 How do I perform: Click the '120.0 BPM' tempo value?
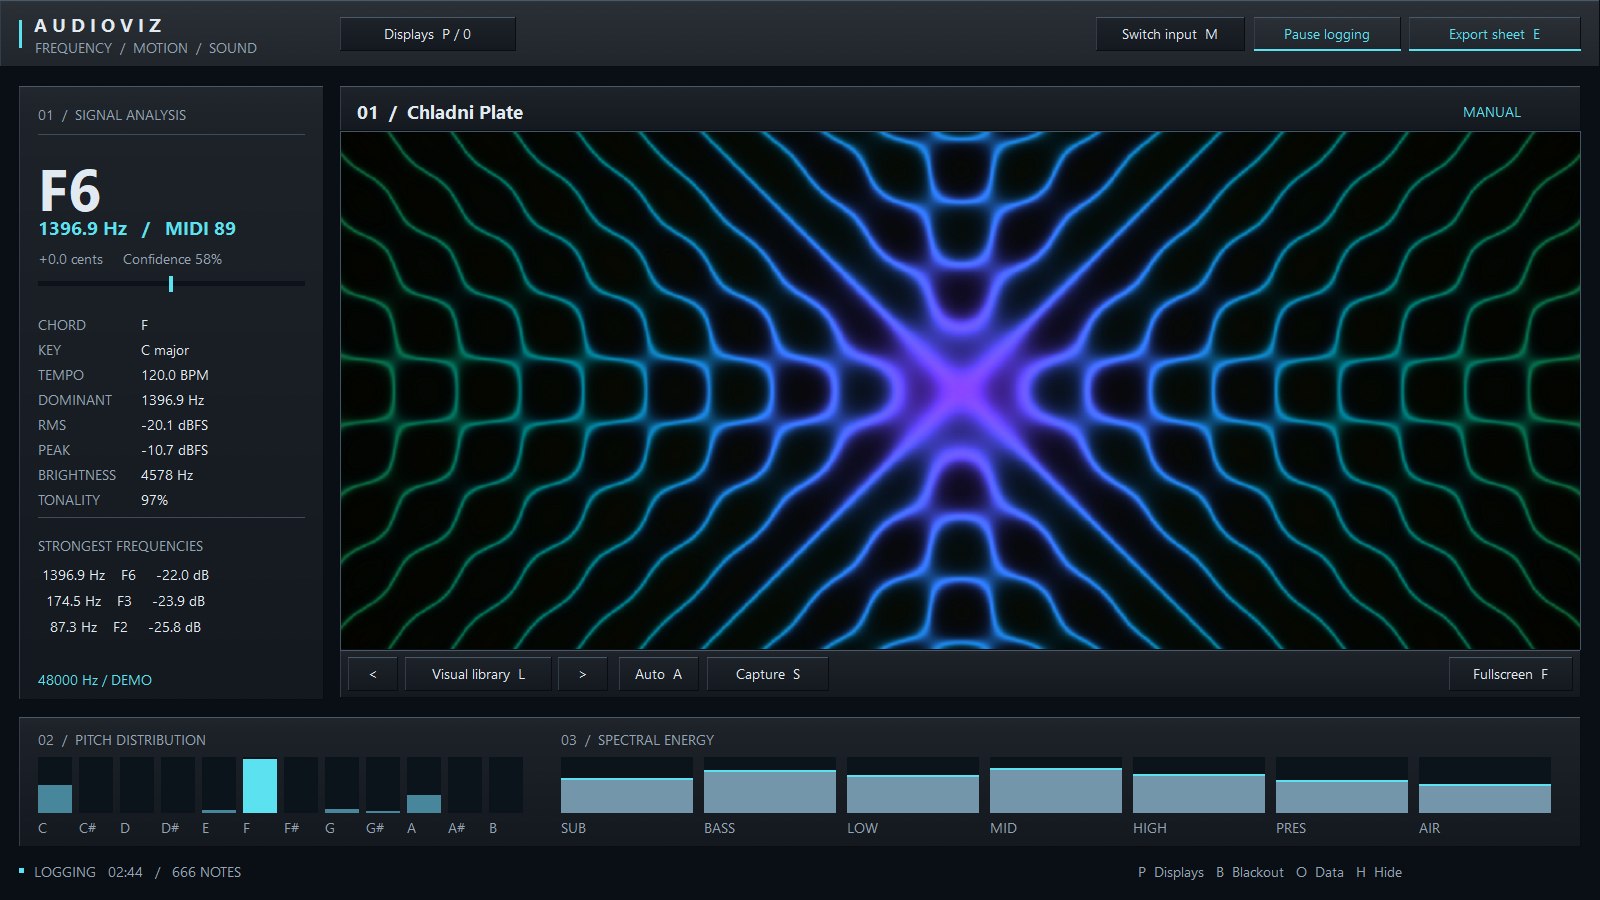pyautogui.click(x=175, y=375)
